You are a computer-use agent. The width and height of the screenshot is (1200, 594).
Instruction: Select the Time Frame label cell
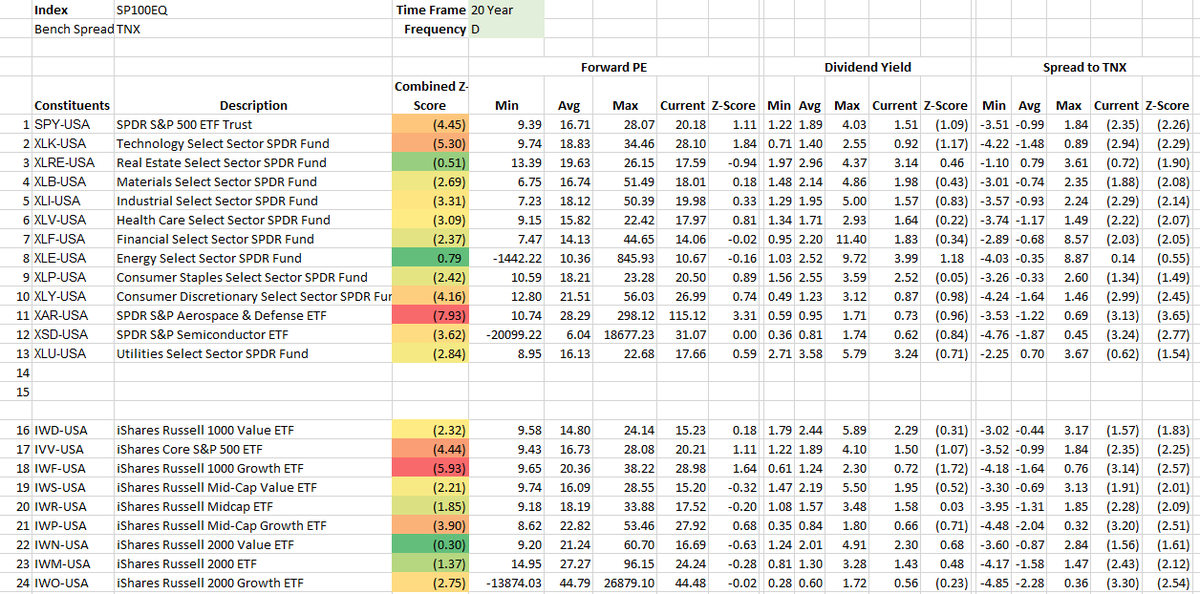tap(432, 9)
